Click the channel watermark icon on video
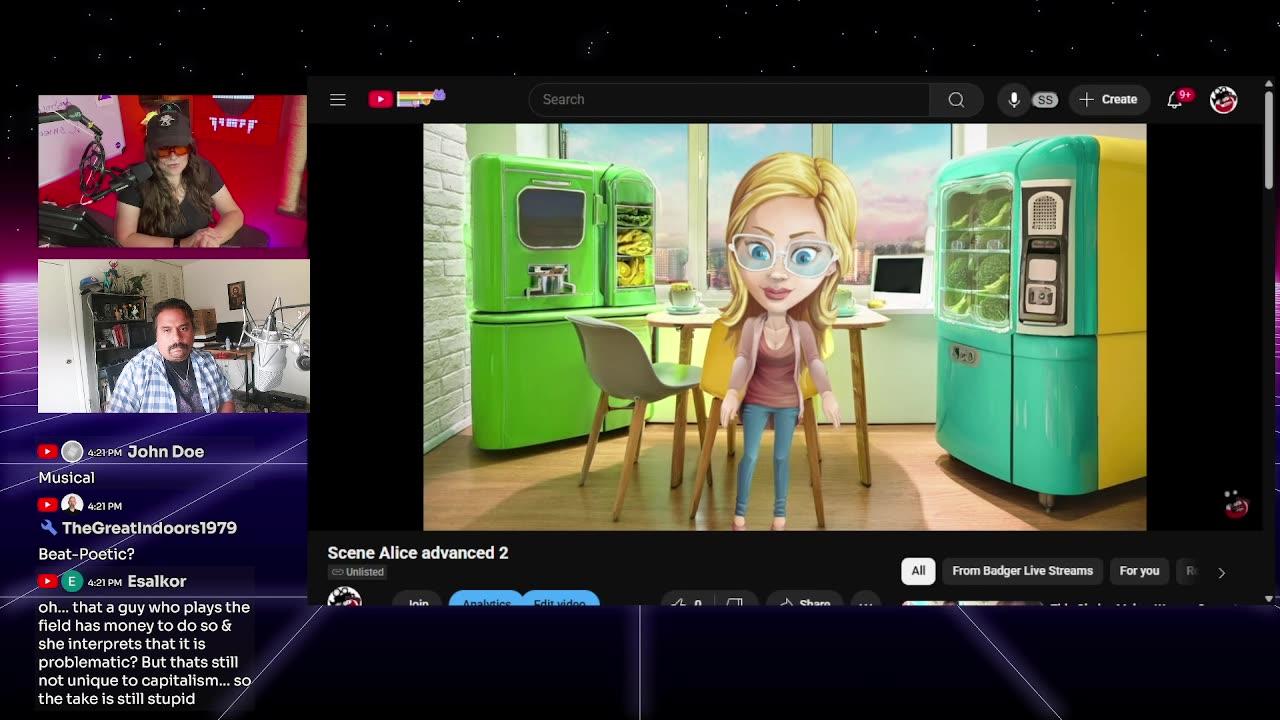This screenshot has width=1280, height=720. pyautogui.click(x=1236, y=505)
